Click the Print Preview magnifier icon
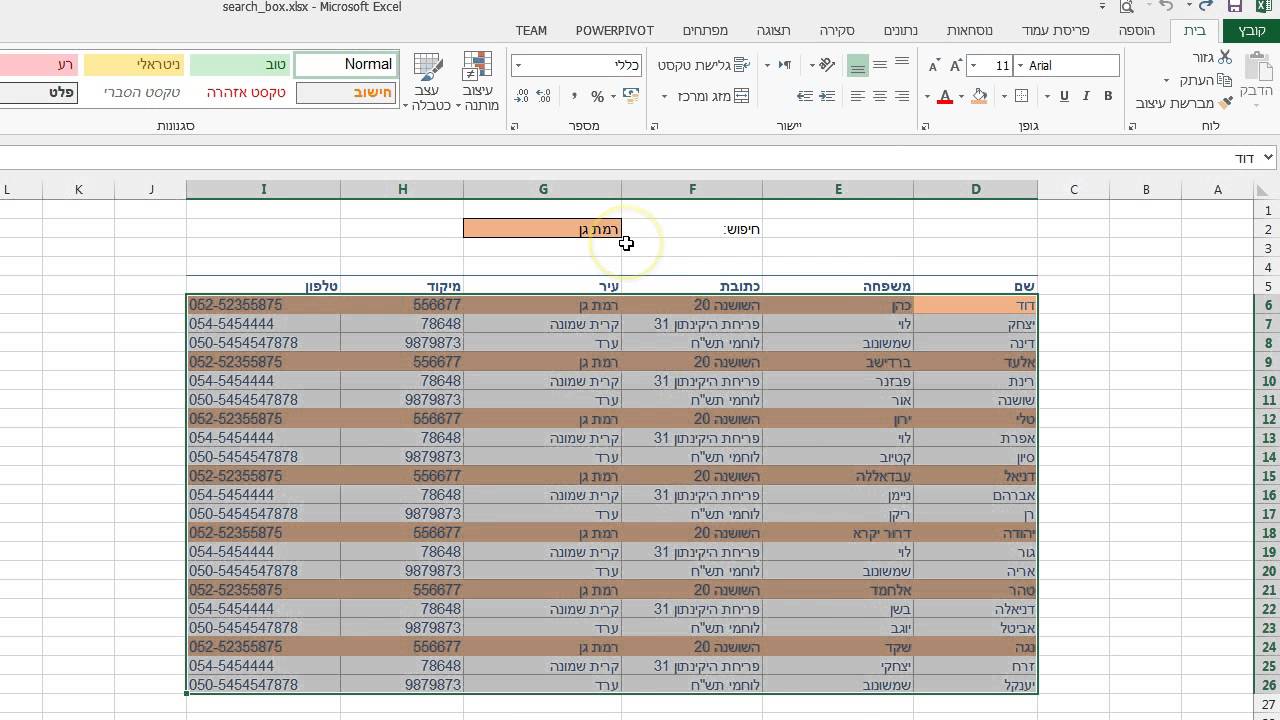This screenshot has width=1280, height=720. coord(1126,7)
